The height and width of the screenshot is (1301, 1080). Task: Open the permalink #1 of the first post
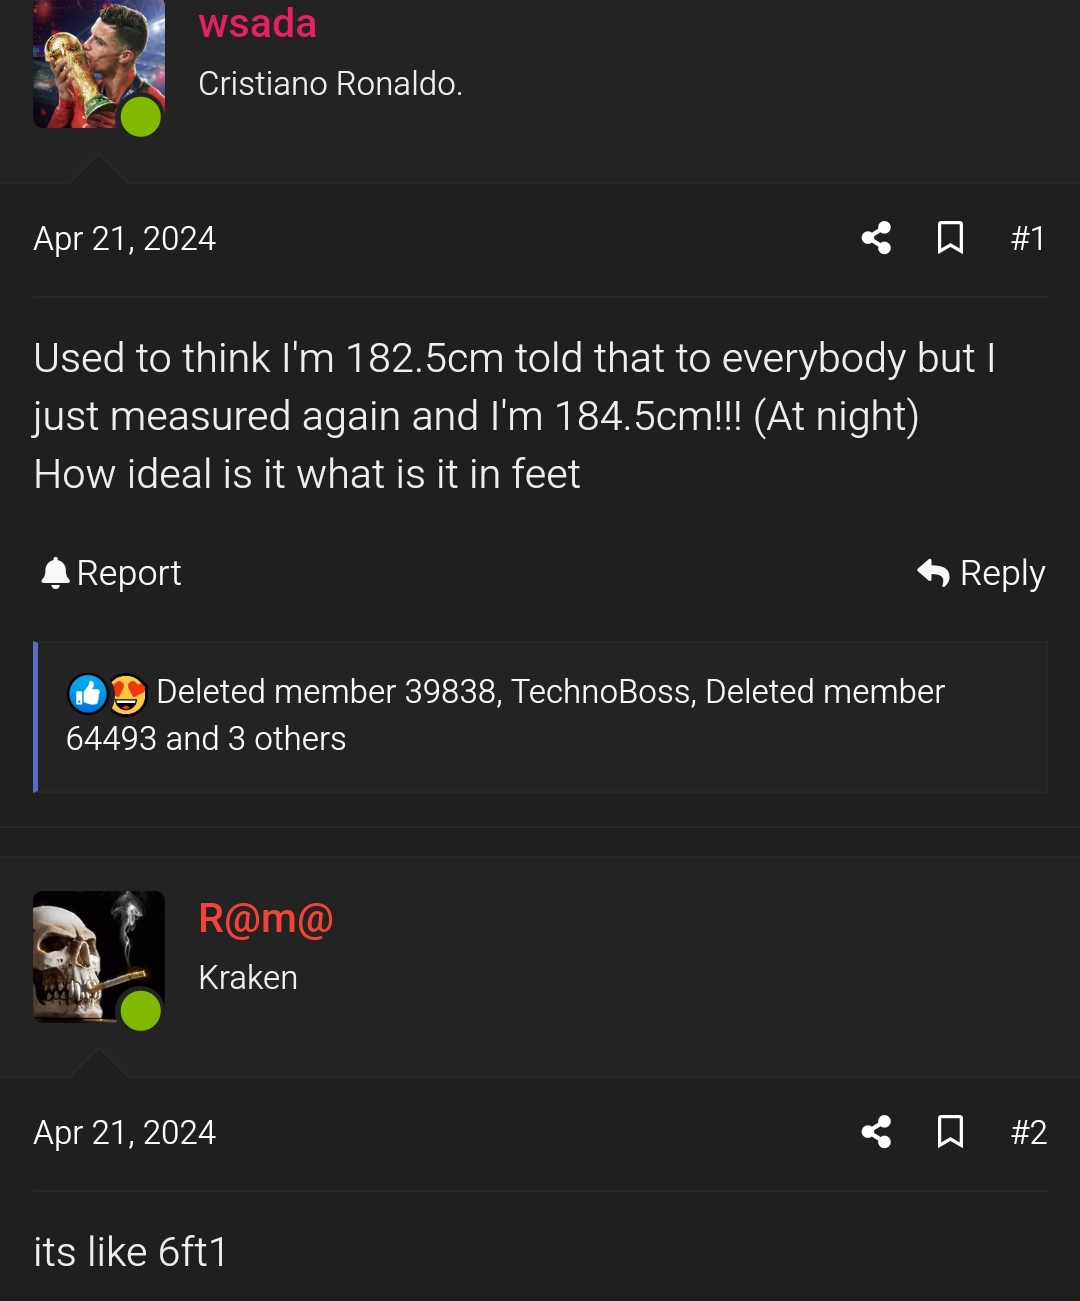[1028, 238]
